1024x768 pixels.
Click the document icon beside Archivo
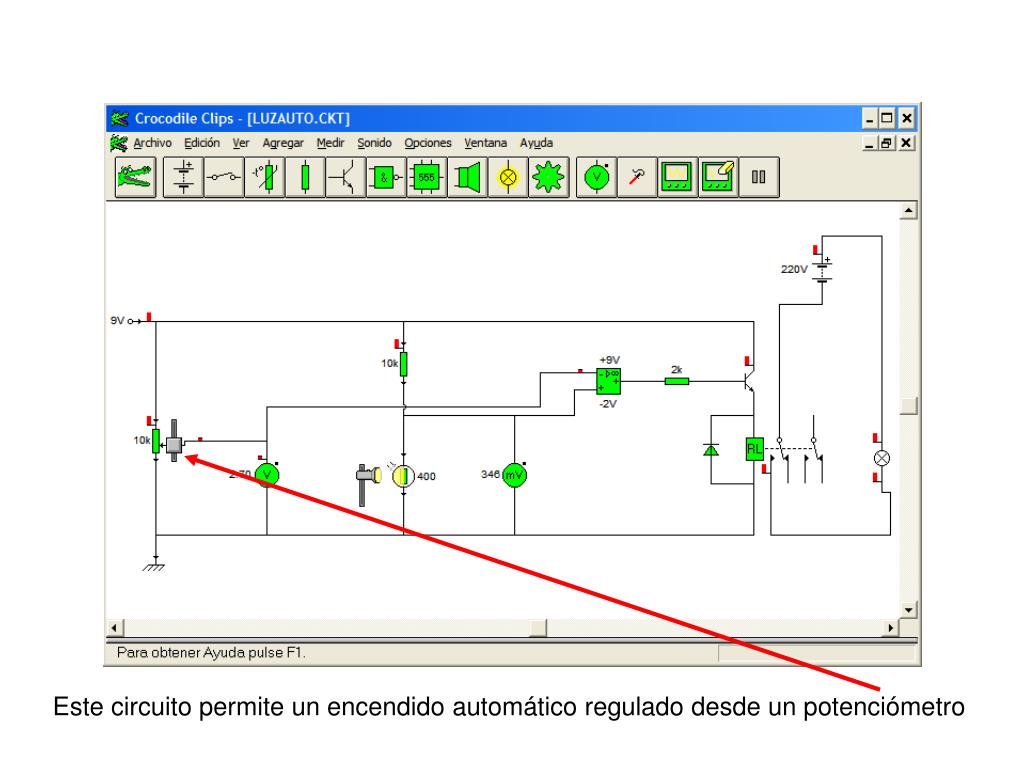click(x=119, y=143)
